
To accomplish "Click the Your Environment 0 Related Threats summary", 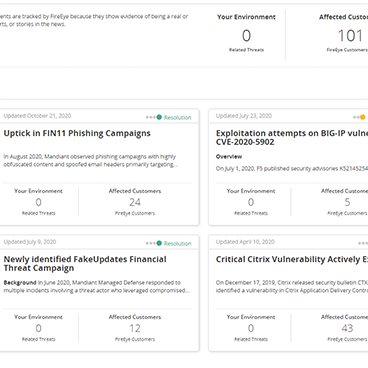I will 246,34.
